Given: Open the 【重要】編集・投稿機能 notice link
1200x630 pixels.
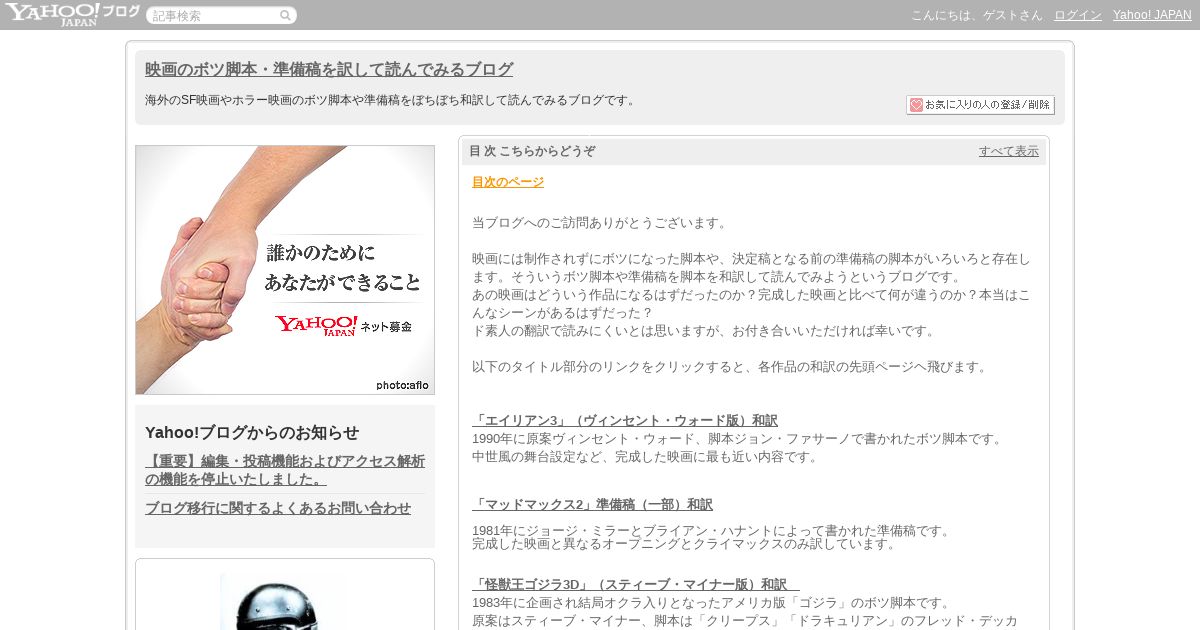Looking at the screenshot, I should 285,470.
